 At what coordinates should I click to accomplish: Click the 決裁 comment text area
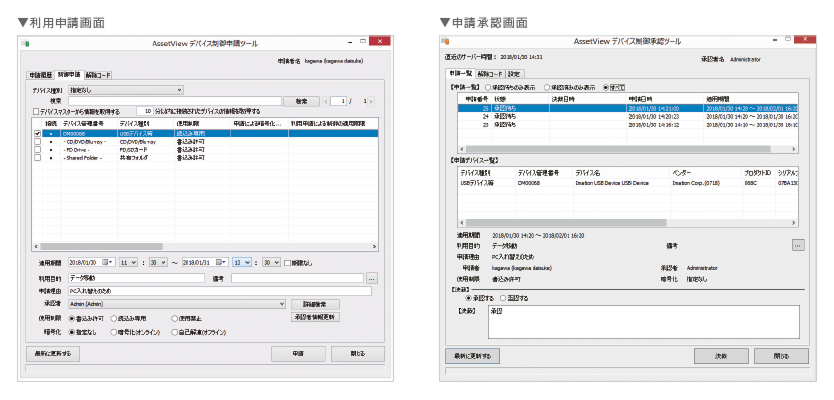(x=643, y=322)
